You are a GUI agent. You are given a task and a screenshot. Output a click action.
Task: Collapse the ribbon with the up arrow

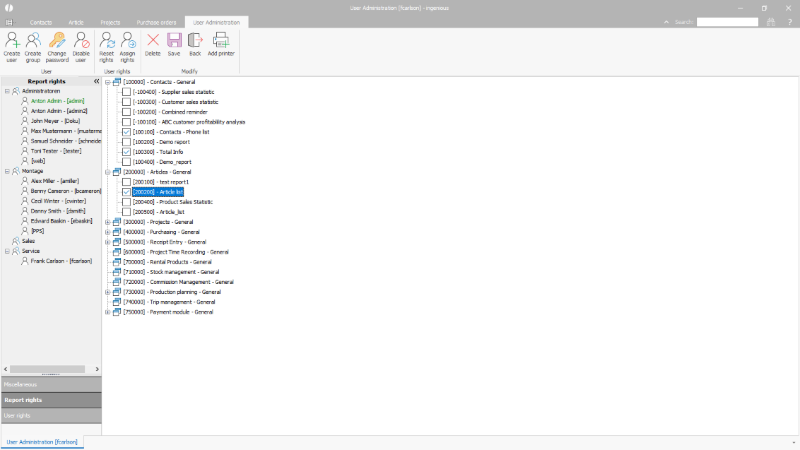click(x=666, y=22)
